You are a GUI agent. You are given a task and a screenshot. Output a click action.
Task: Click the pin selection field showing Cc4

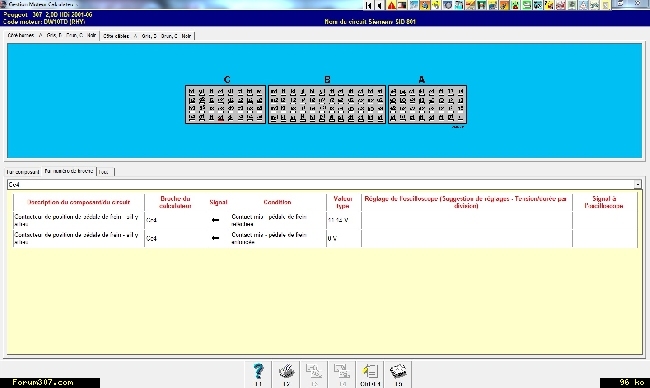pyautogui.click(x=320, y=184)
